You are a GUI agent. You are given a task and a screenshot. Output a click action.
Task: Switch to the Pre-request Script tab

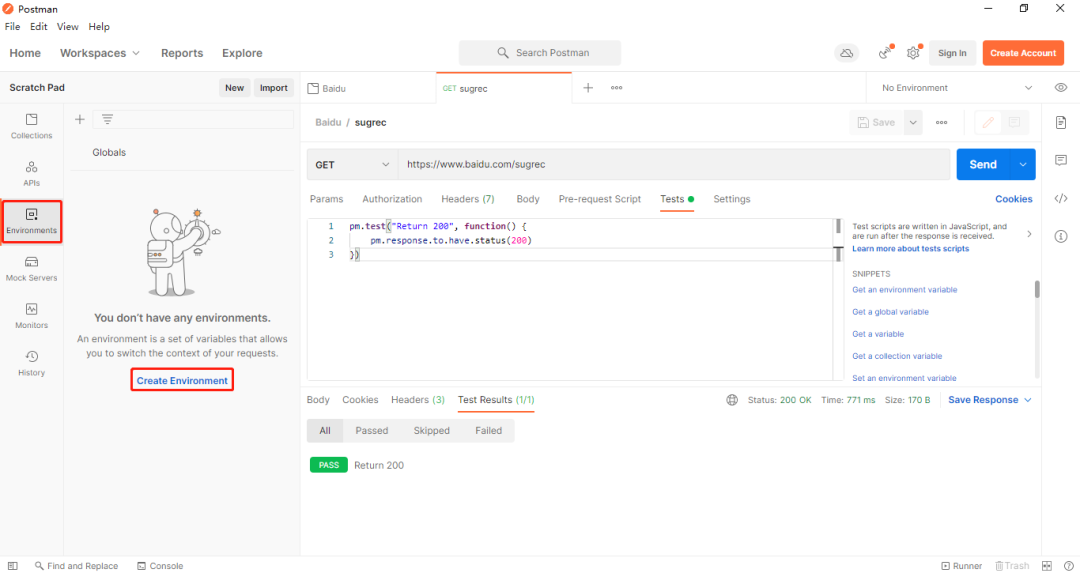click(x=599, y=199)
